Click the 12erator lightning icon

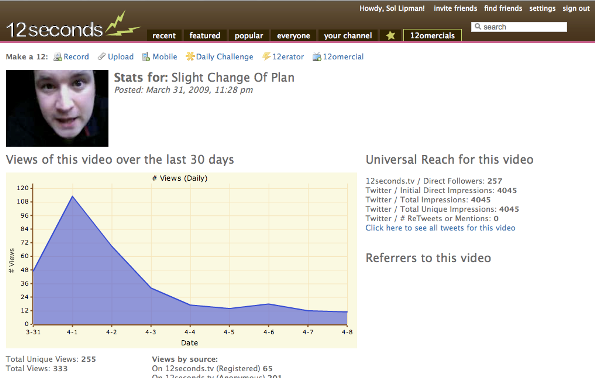[266, 57]
